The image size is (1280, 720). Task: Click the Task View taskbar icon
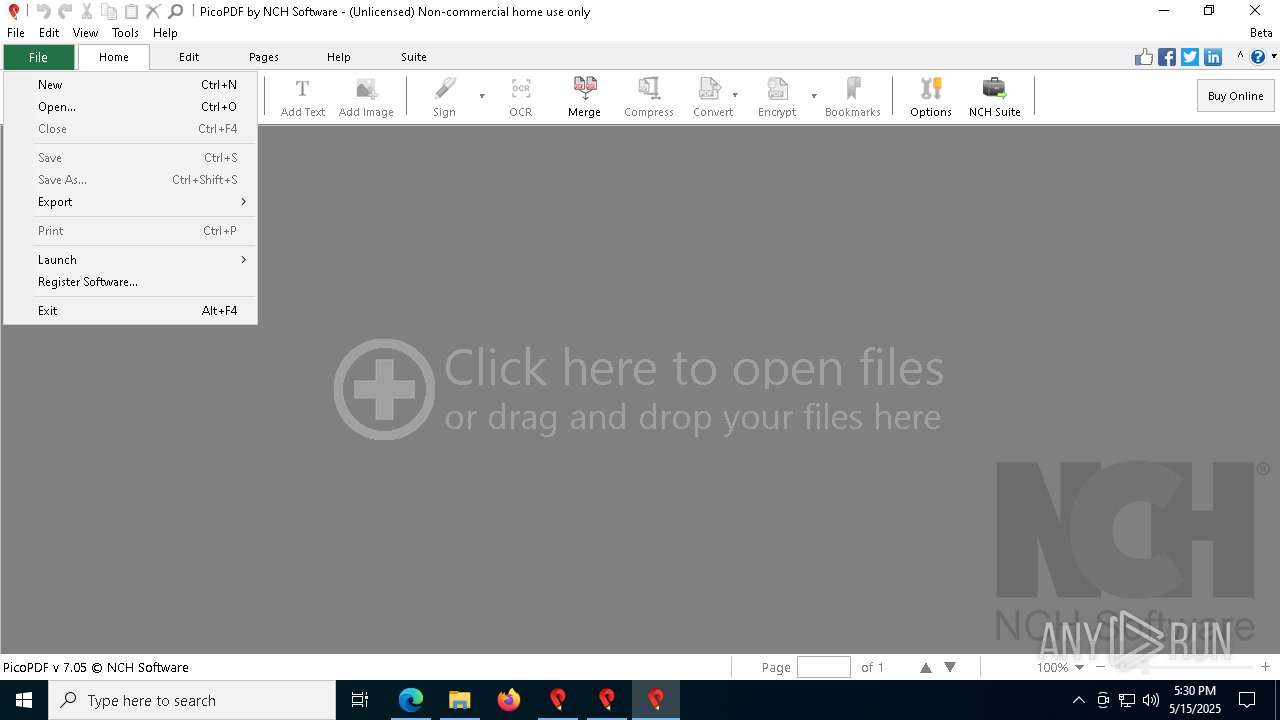(360, 700)
